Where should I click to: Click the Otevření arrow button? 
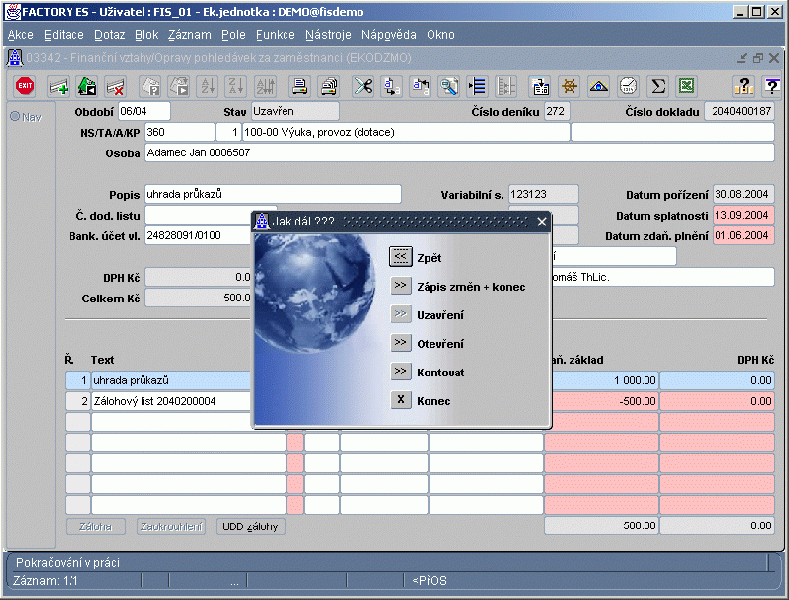pyautogui.click(x=401, y=343)
